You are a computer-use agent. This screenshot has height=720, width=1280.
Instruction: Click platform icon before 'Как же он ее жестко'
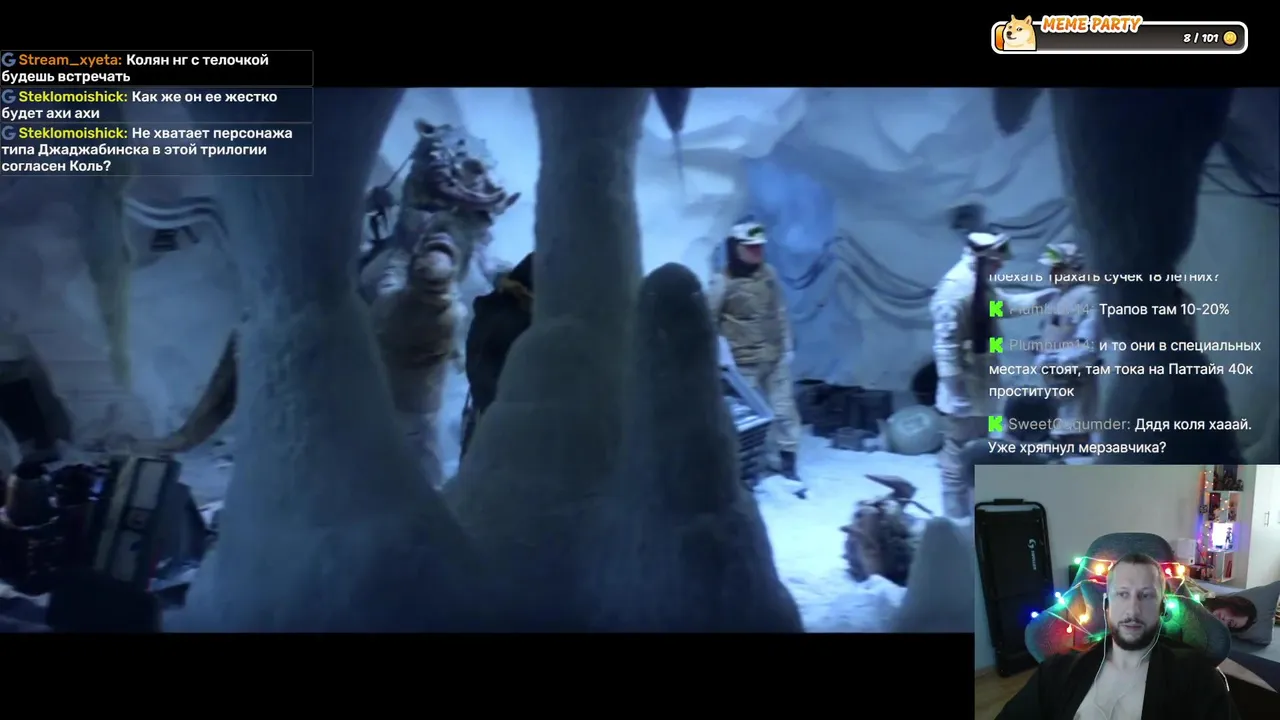[9, 97]
